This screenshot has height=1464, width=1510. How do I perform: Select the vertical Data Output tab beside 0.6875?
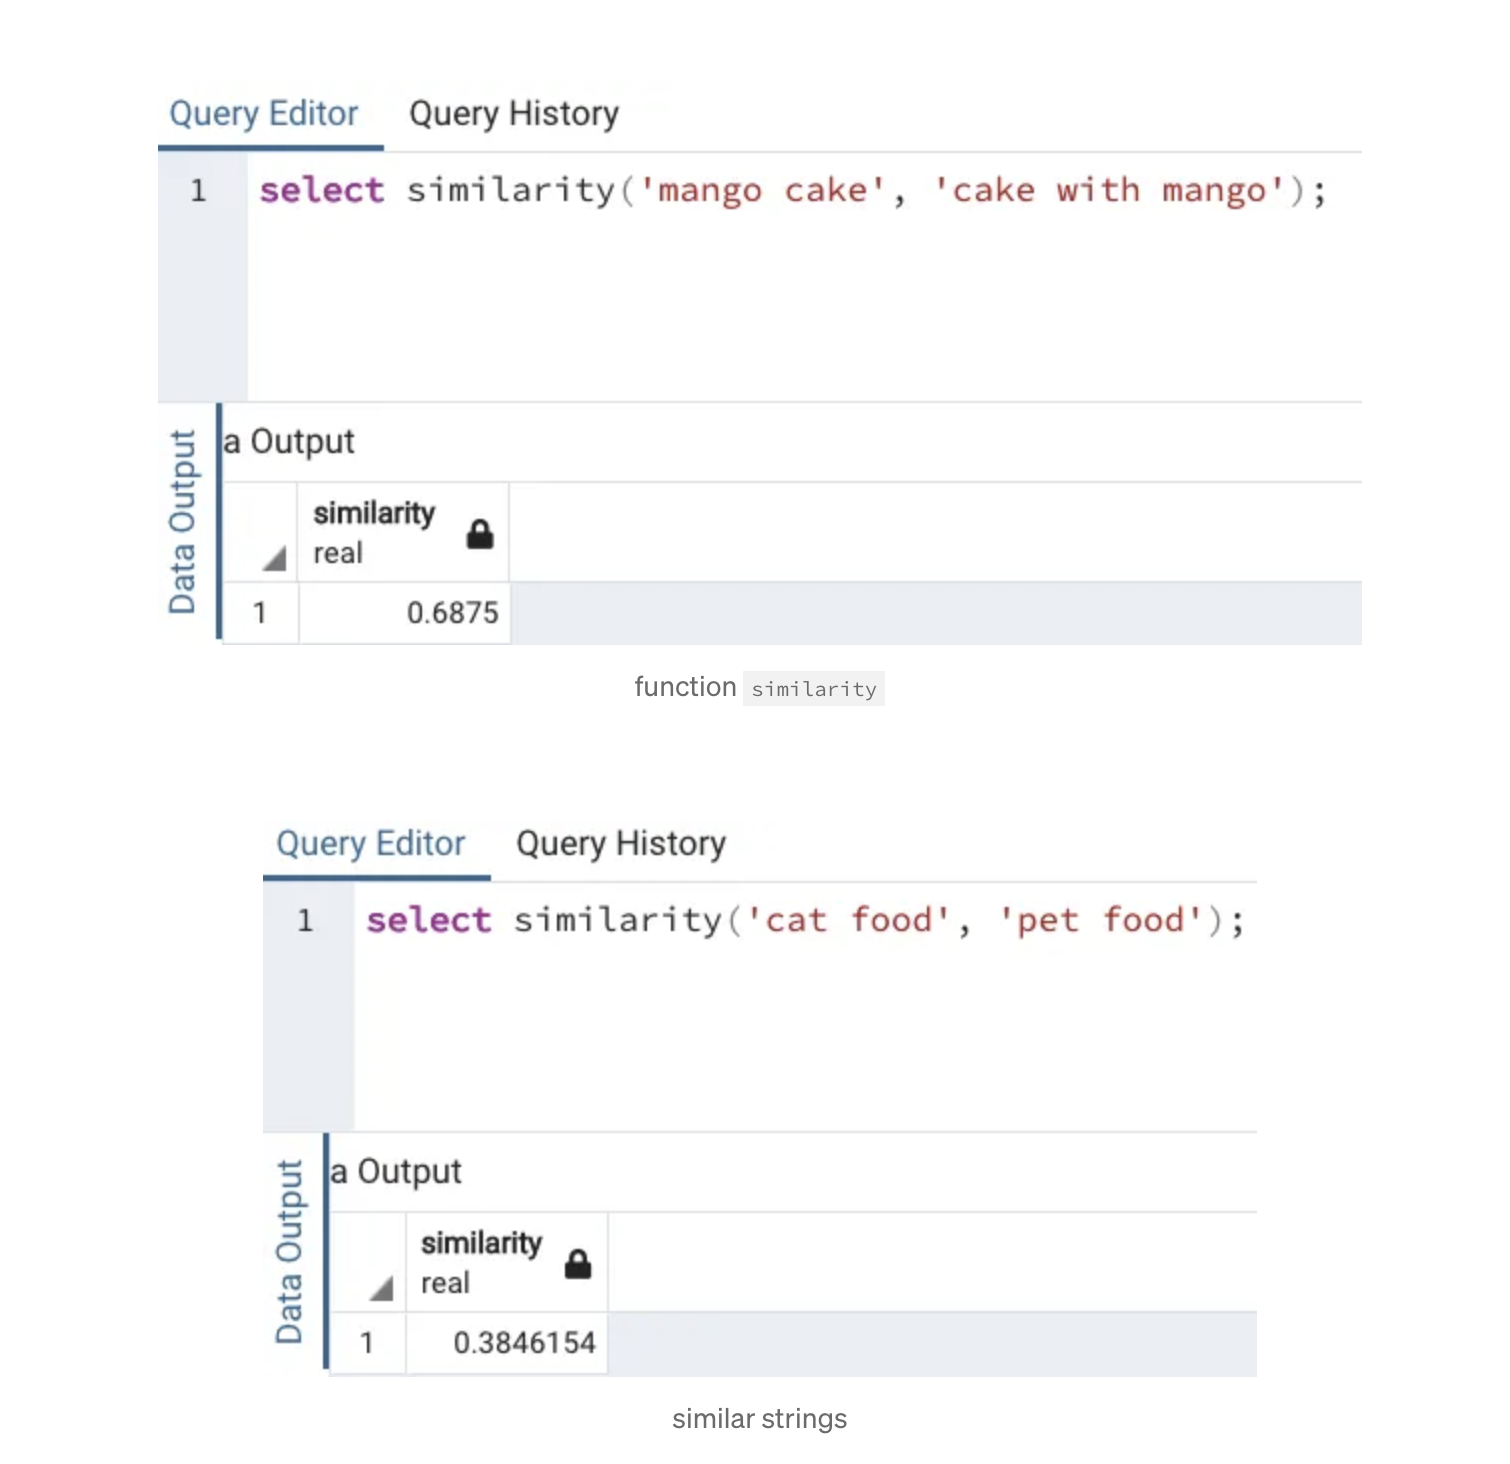[x=183, y=521]
